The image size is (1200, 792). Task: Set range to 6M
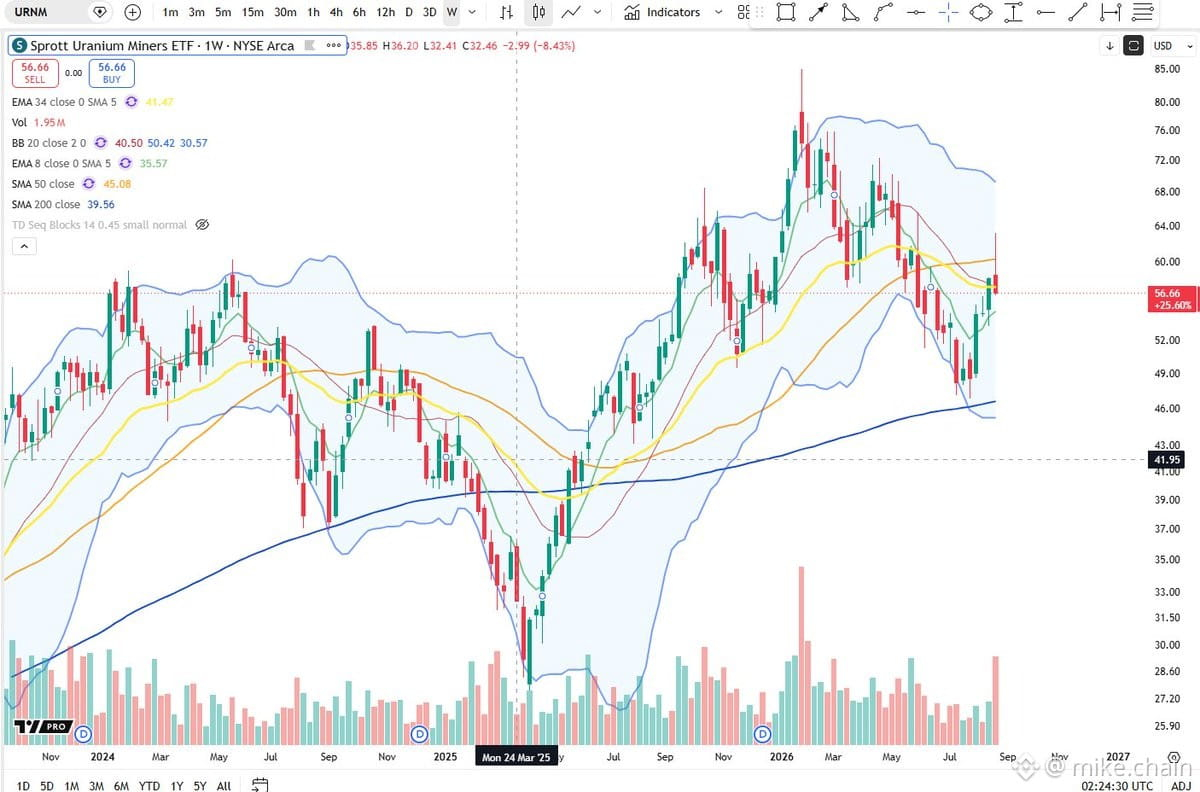click(121, 786)
